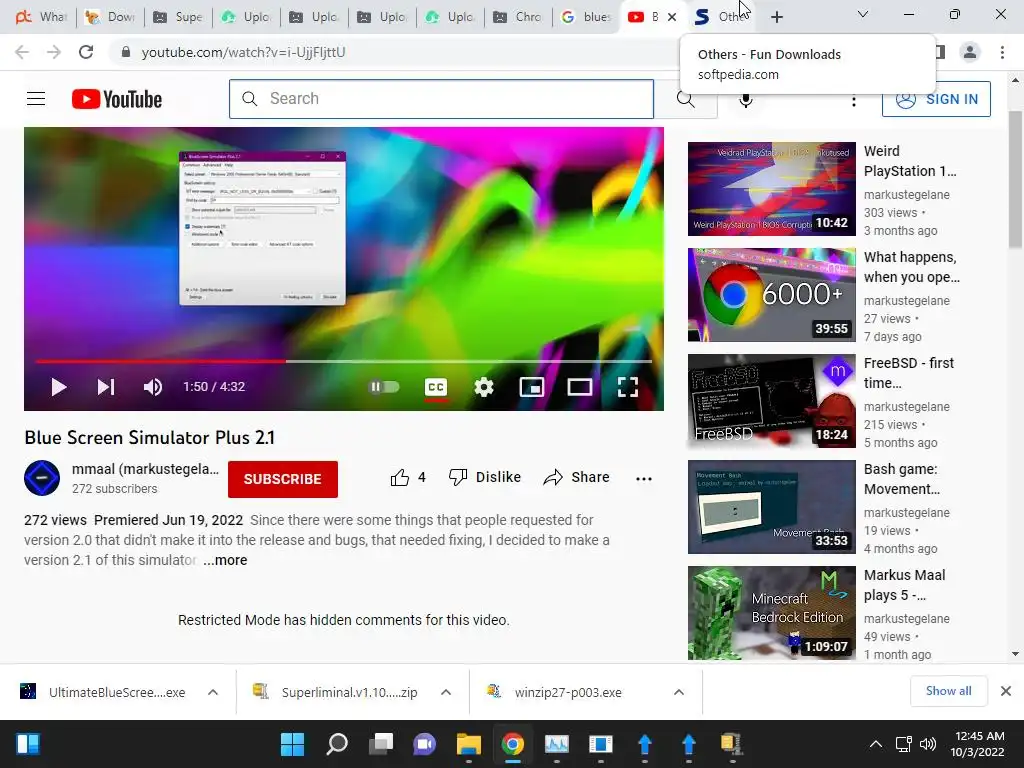This screenshot has height=768, width=1024.
Task: Open a new browser tab
Action: (x=776, y=17)
